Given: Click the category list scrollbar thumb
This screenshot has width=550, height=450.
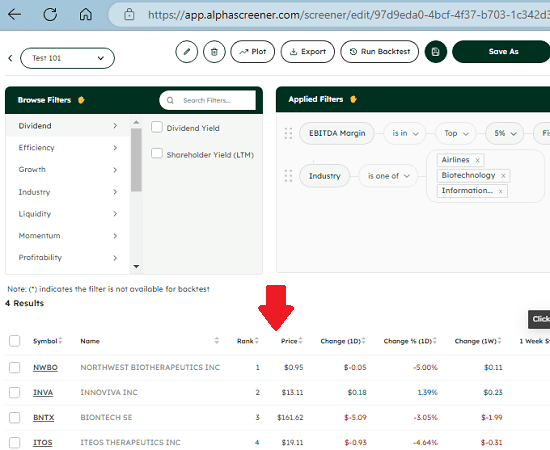Looking at the screenshot, I should click(136, 160).
